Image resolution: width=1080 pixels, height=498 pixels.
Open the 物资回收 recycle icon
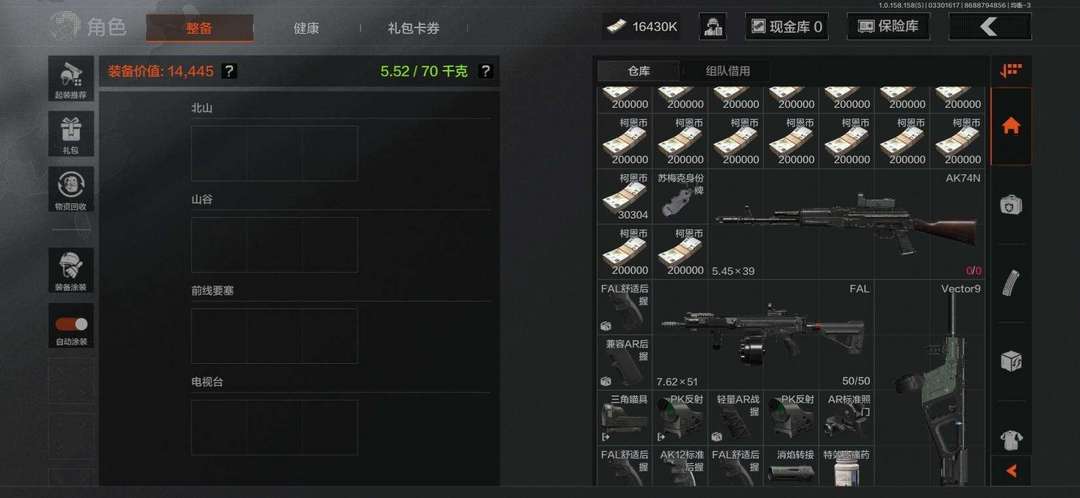[x=71, y=189]
